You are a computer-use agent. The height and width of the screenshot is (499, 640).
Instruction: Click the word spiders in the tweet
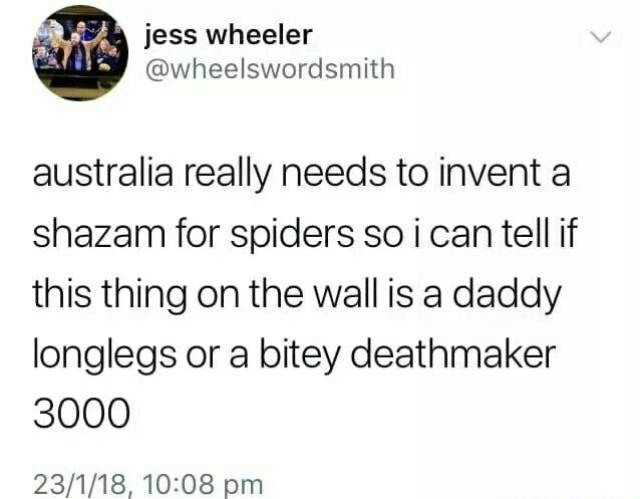pyautogui.click(x=292, y=236)
